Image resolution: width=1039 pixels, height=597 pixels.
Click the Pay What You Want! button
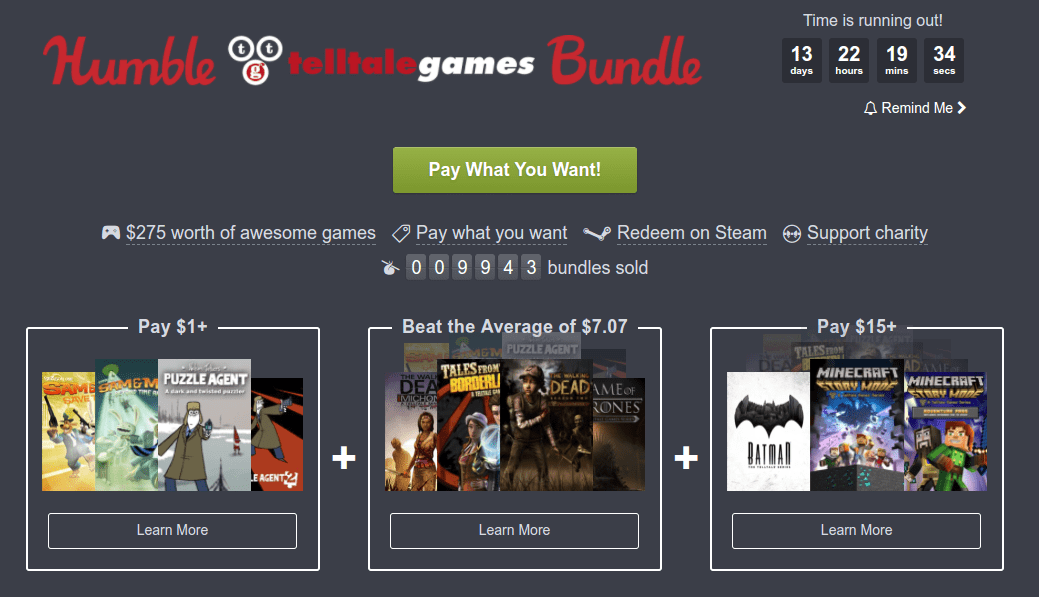[515, 170]
